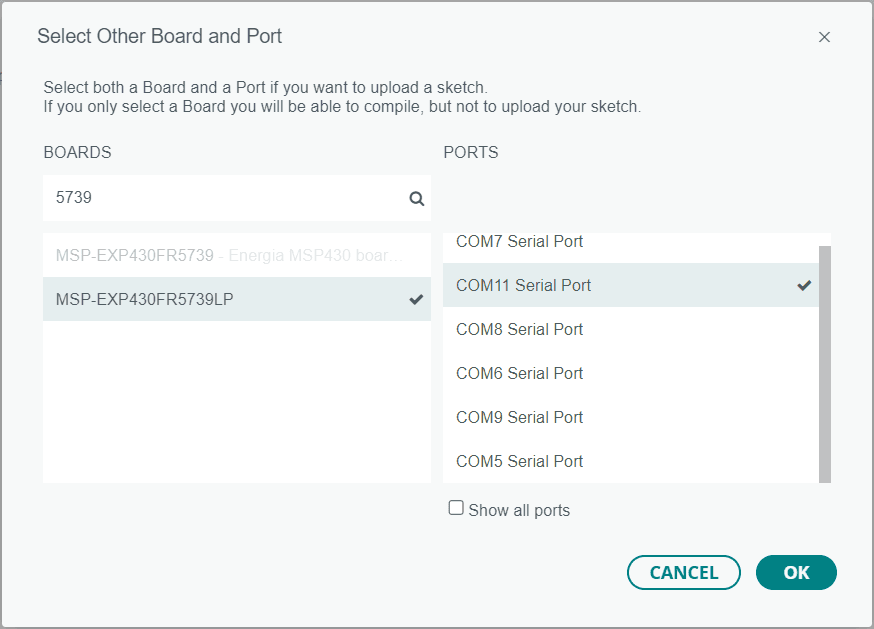Click the checkmark next to MSP-EXP430FR5739LP
This screenshot has width=874, height=629.
pos(416,299)
